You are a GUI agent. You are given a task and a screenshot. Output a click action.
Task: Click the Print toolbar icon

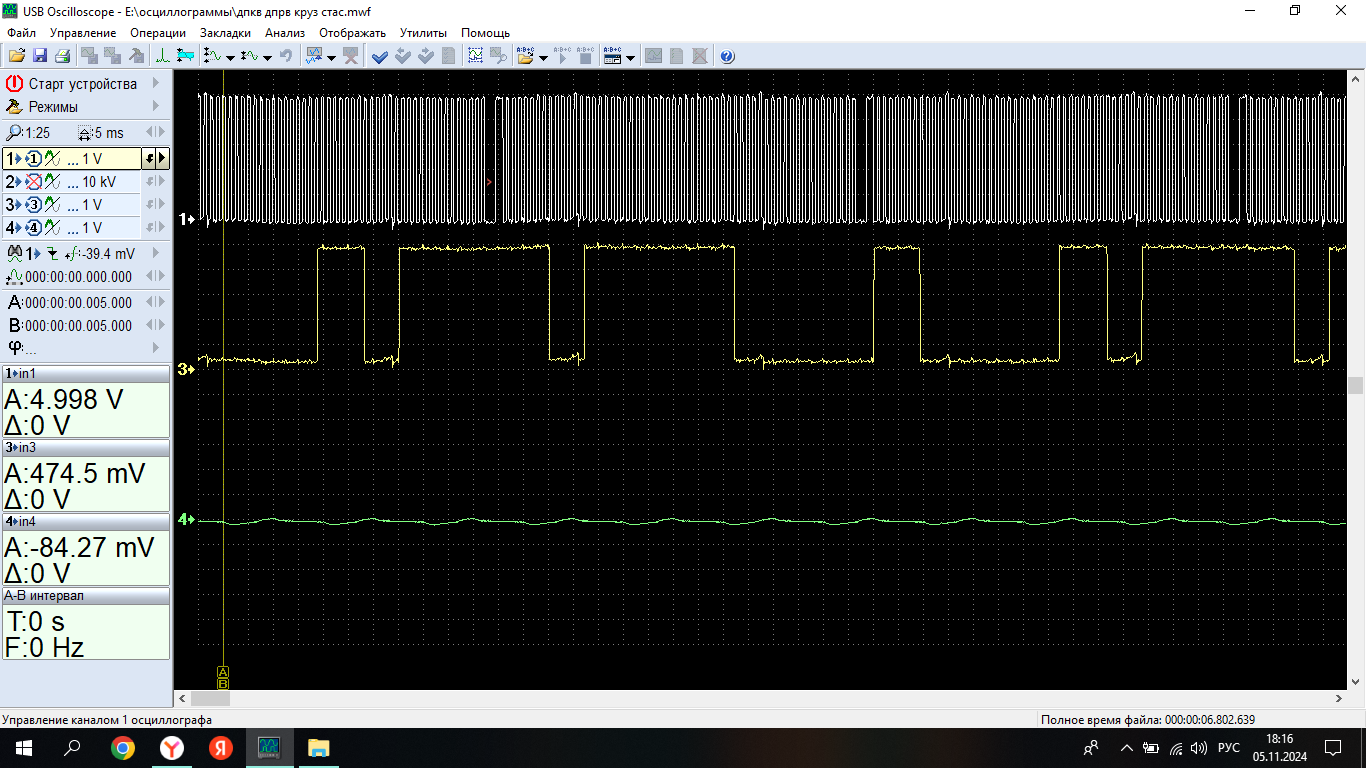click(x=62, y=56)
